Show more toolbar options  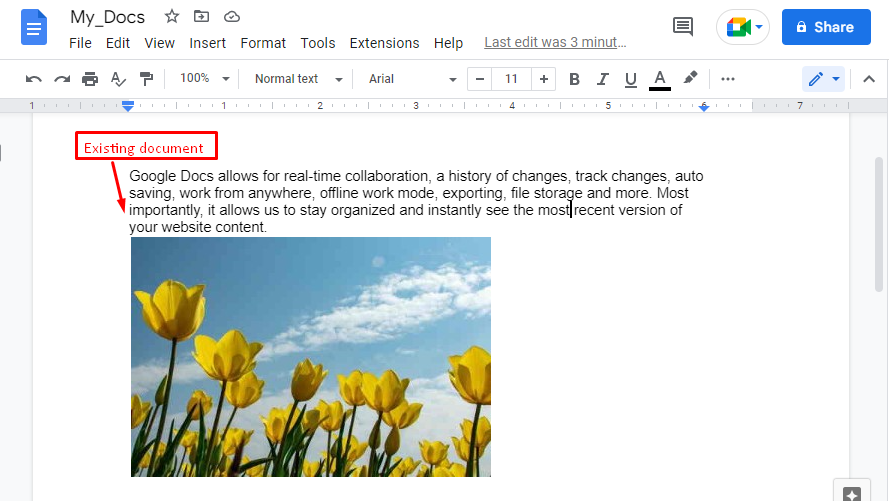(728, 79)
